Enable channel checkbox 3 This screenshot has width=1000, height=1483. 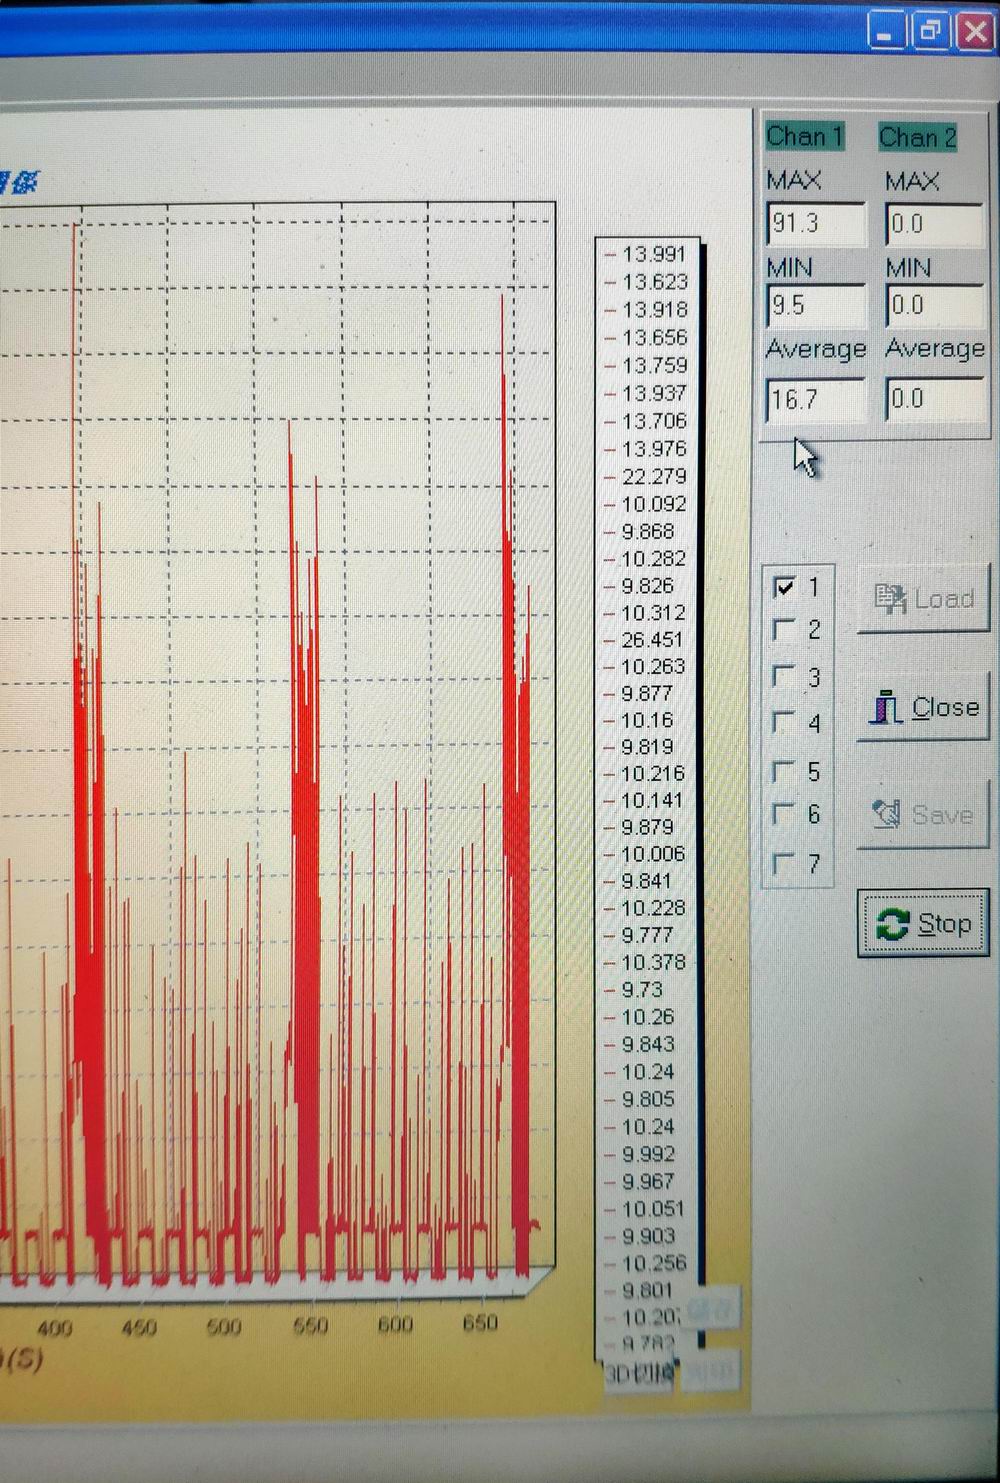coord(785,676)
